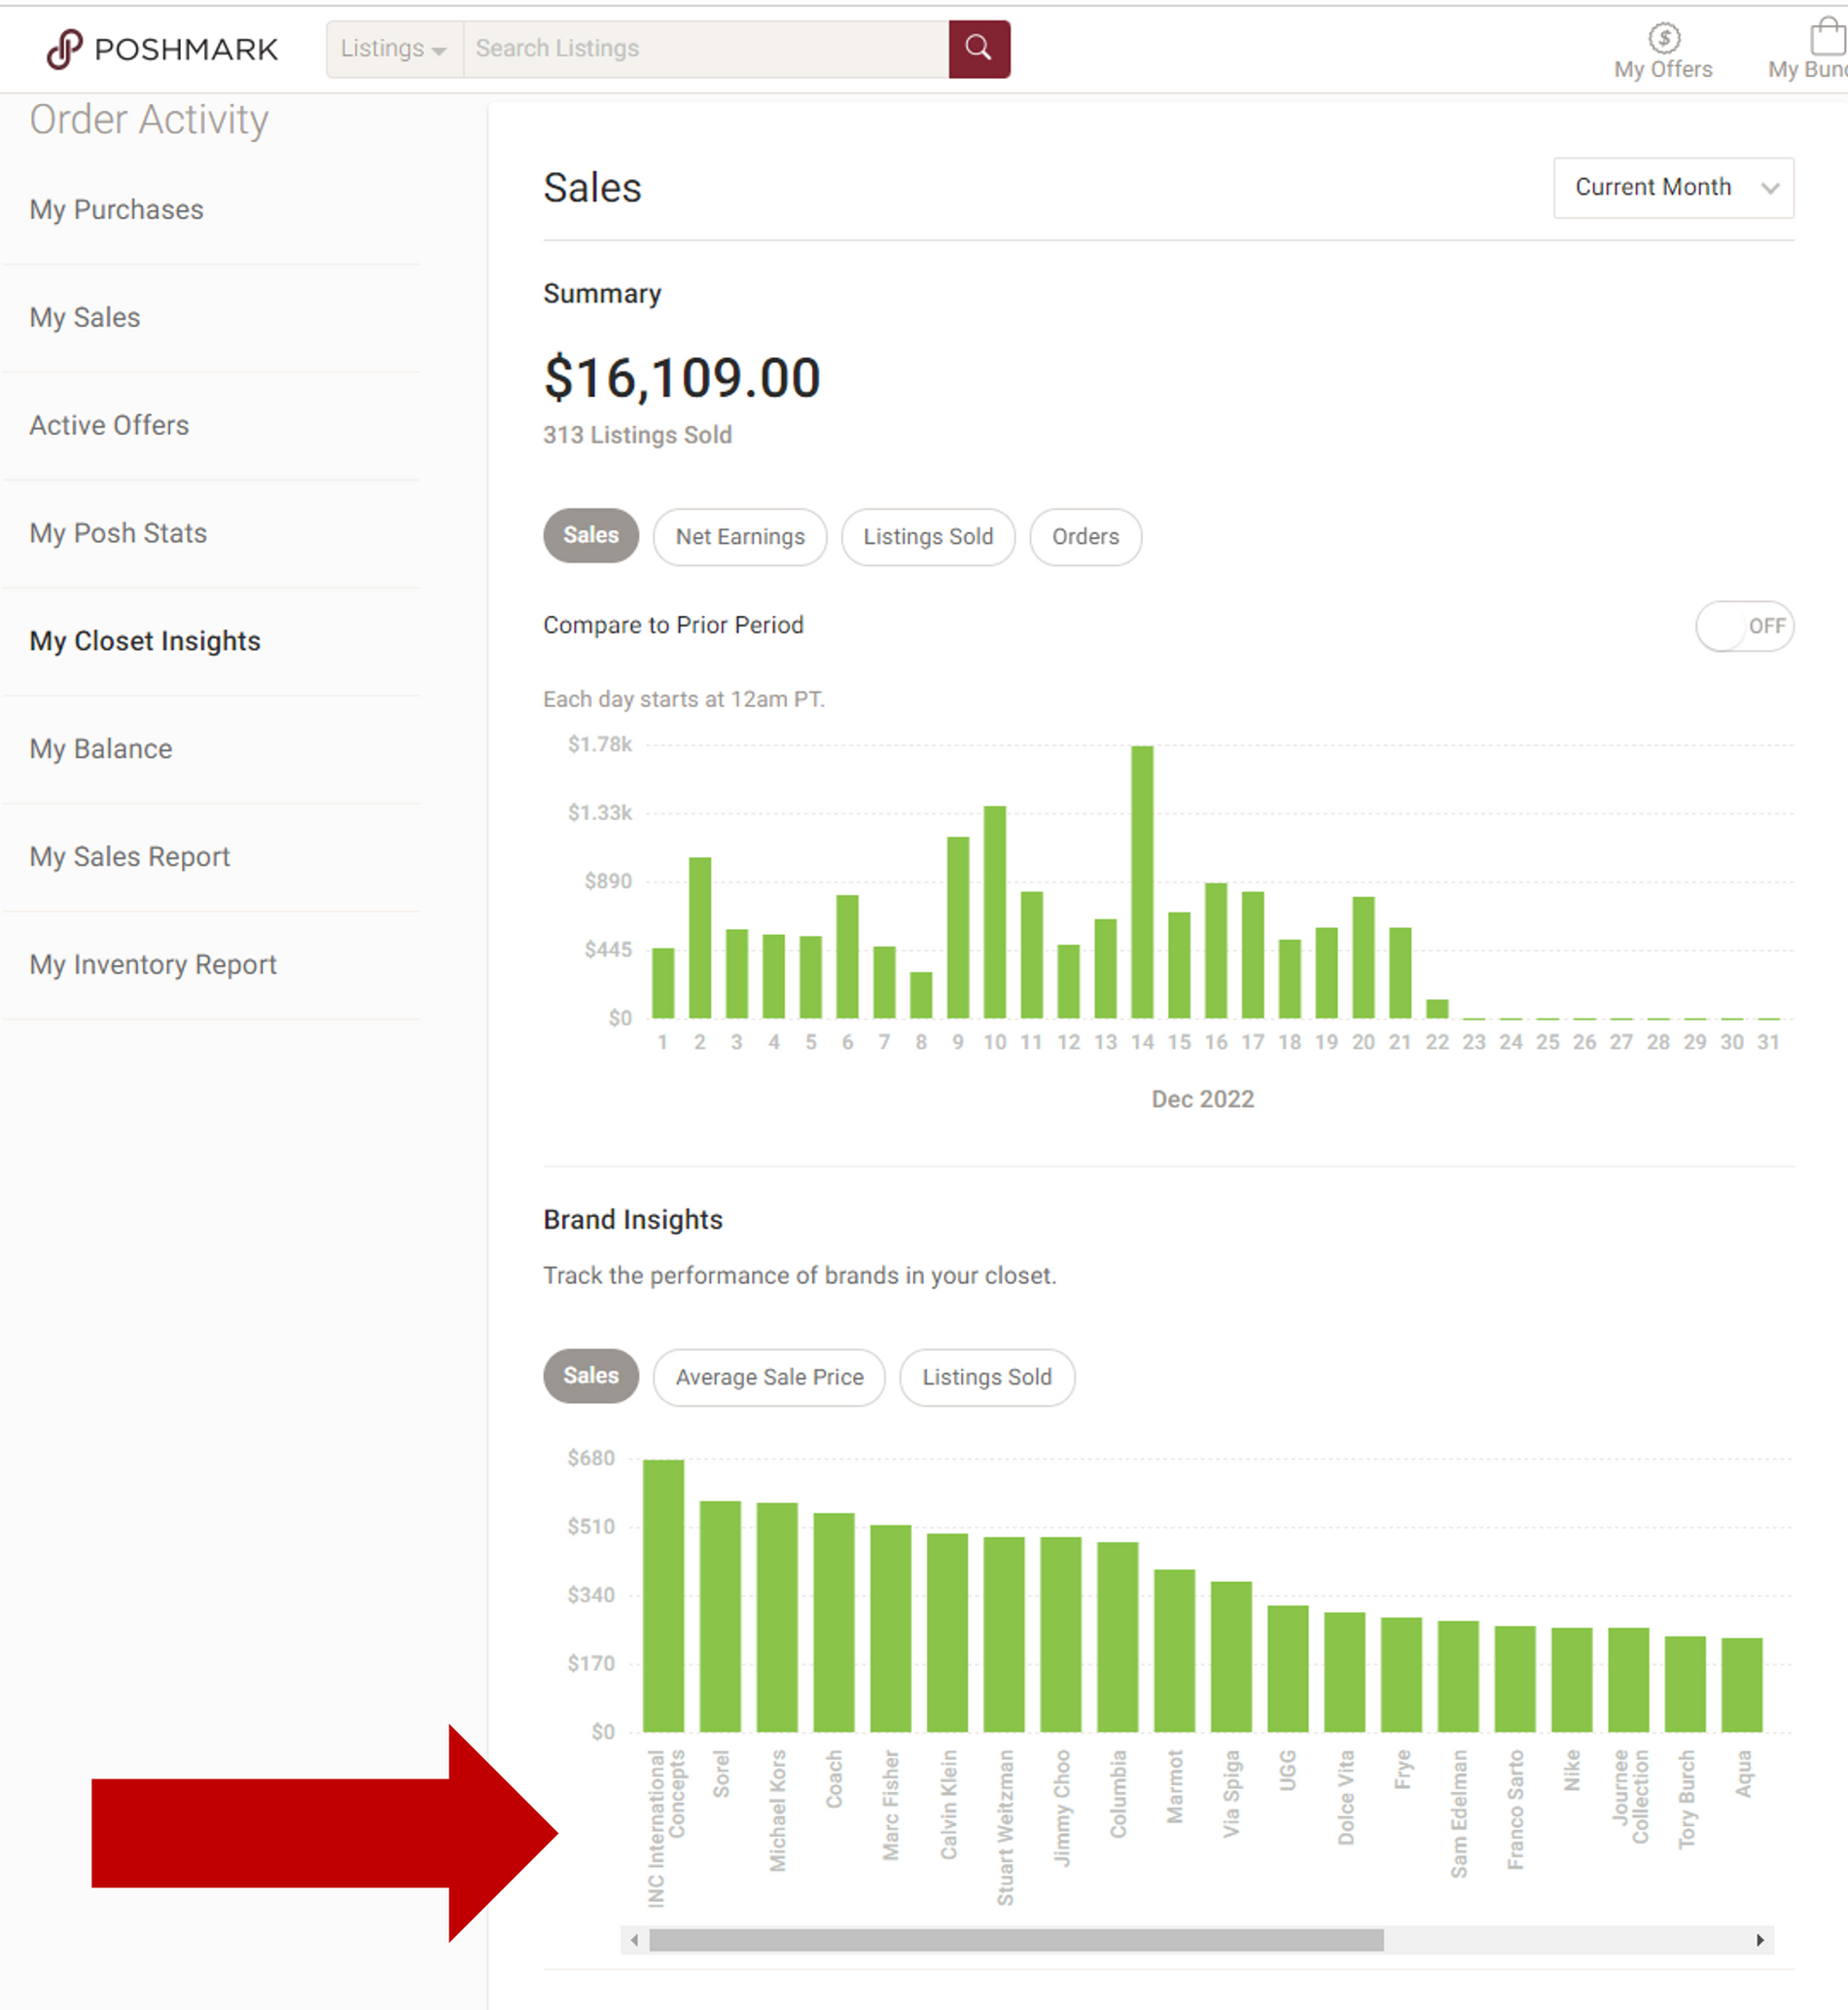Click the Sam Edelman brand bar
This screenshot has width=1848, height=2010.
(x=1458, y=1677)
